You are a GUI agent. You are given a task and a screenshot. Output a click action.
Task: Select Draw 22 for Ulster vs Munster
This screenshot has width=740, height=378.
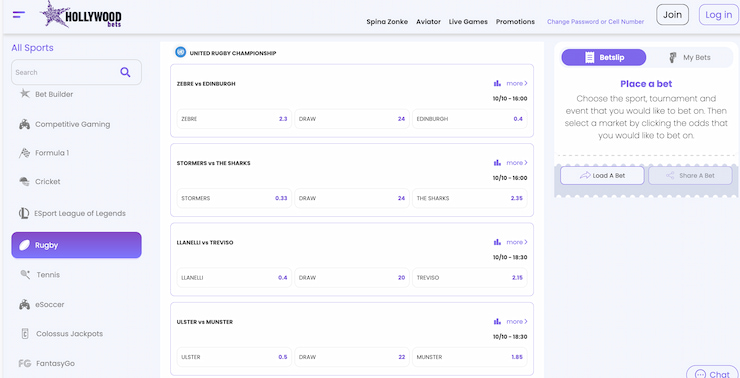(352, 357)
